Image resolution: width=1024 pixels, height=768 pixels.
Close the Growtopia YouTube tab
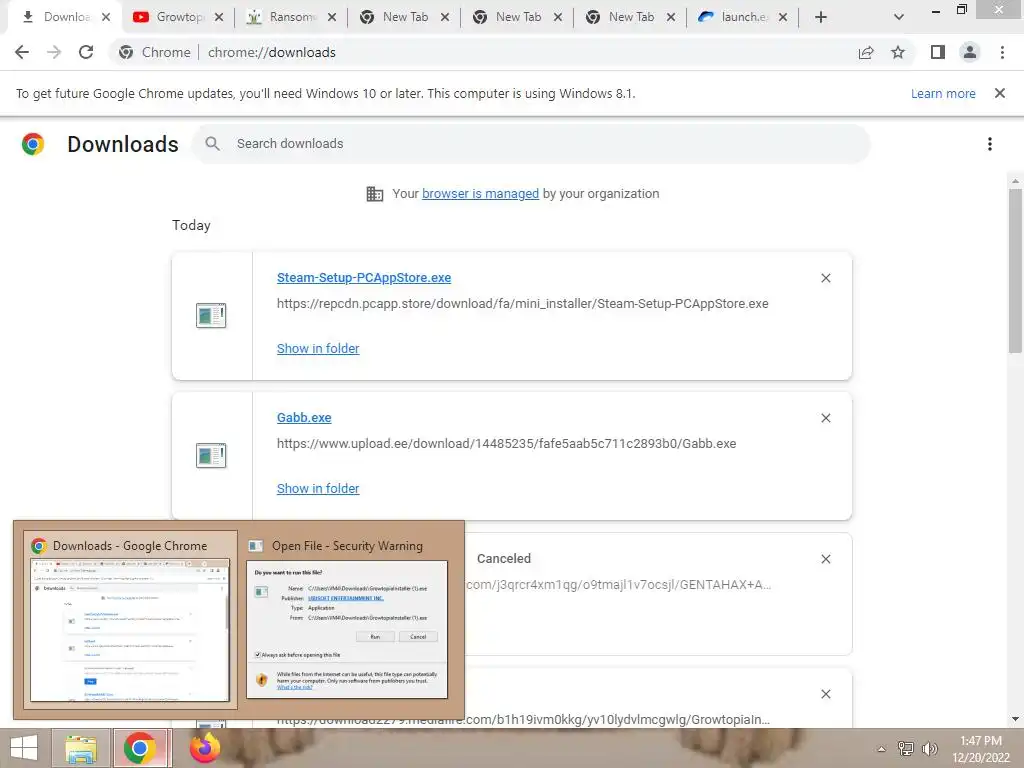219,17
